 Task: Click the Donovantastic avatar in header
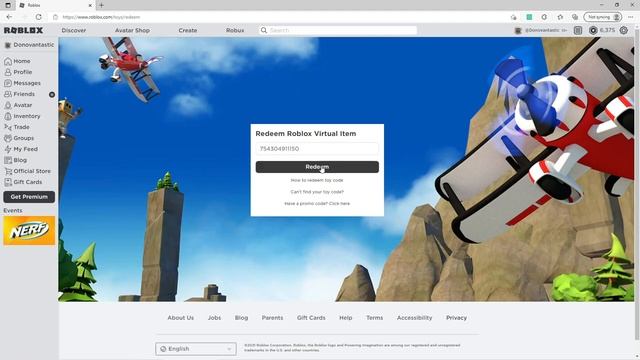pyautogui.click(x=518, y=31)
